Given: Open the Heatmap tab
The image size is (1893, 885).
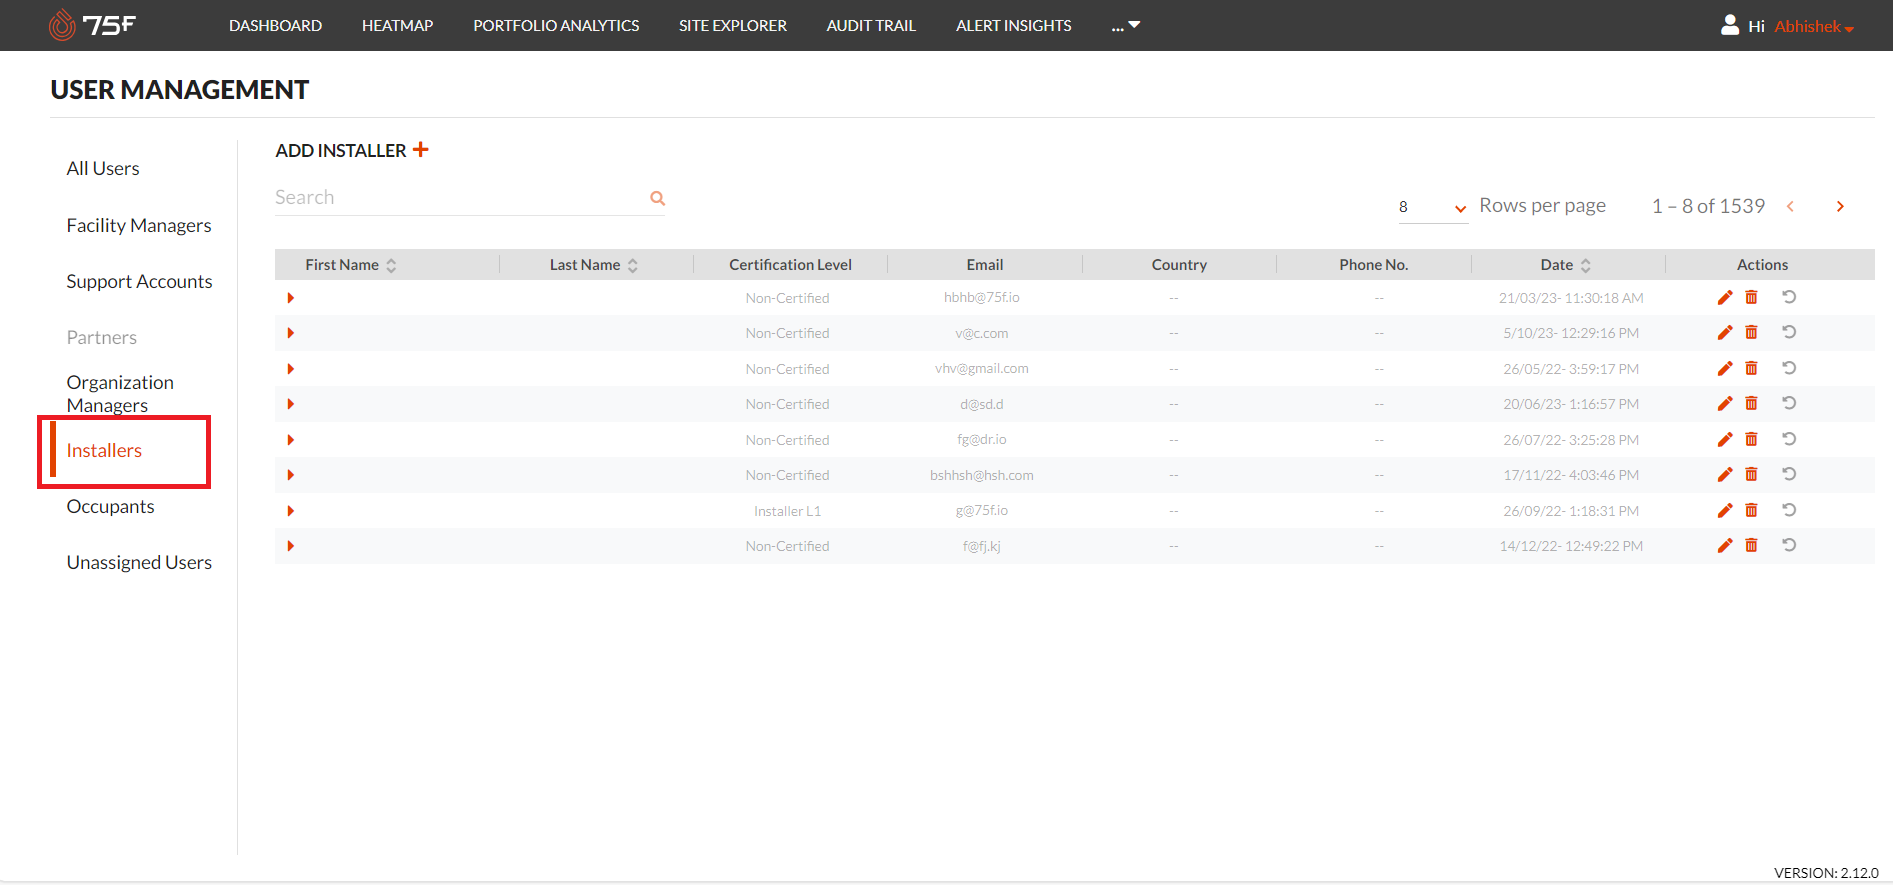Looking at the screenshot, I should tap(397, 25).
